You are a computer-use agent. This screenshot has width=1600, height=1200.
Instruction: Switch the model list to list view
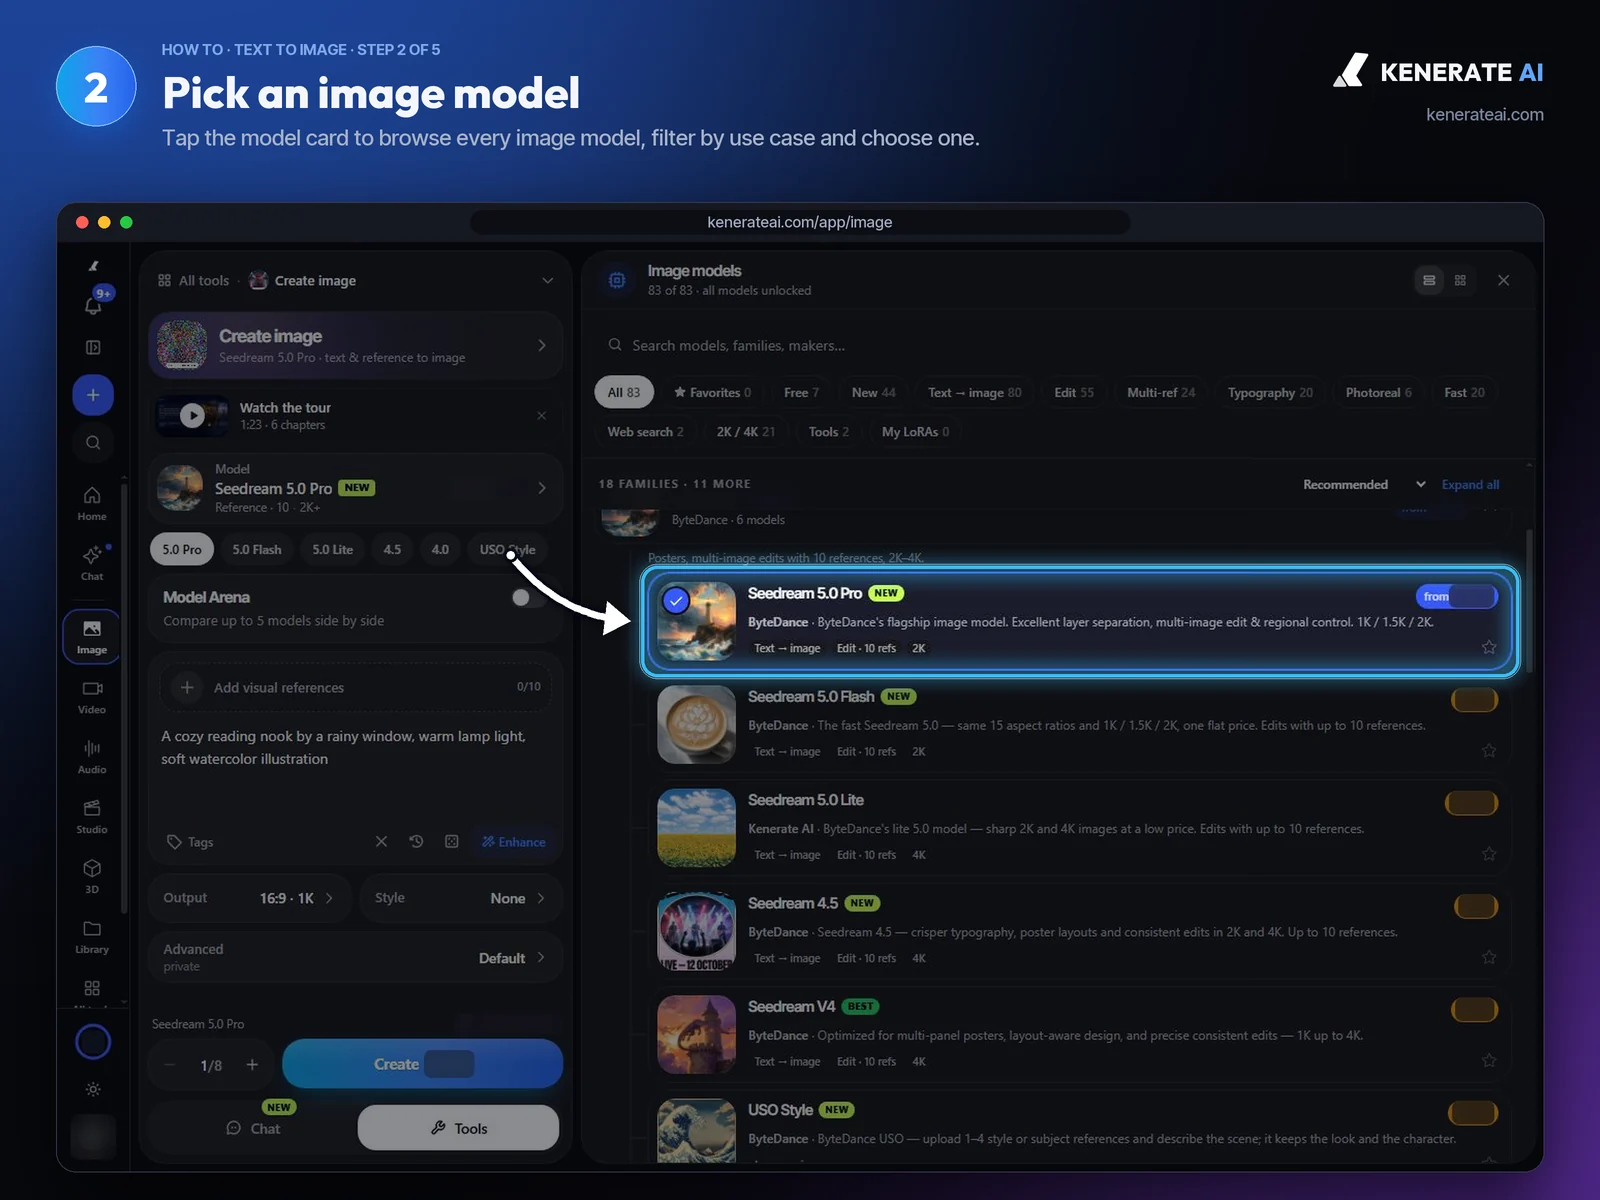(x=1429, y=281)
